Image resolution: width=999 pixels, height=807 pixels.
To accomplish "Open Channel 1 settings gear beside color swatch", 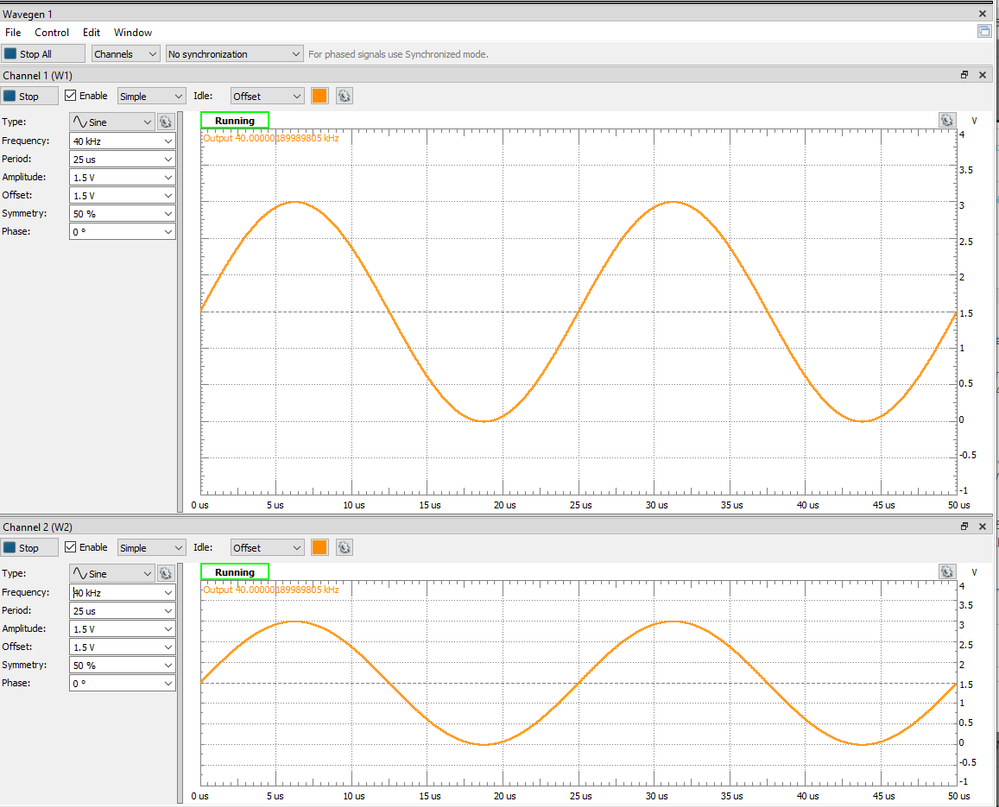I will [344, 96].
